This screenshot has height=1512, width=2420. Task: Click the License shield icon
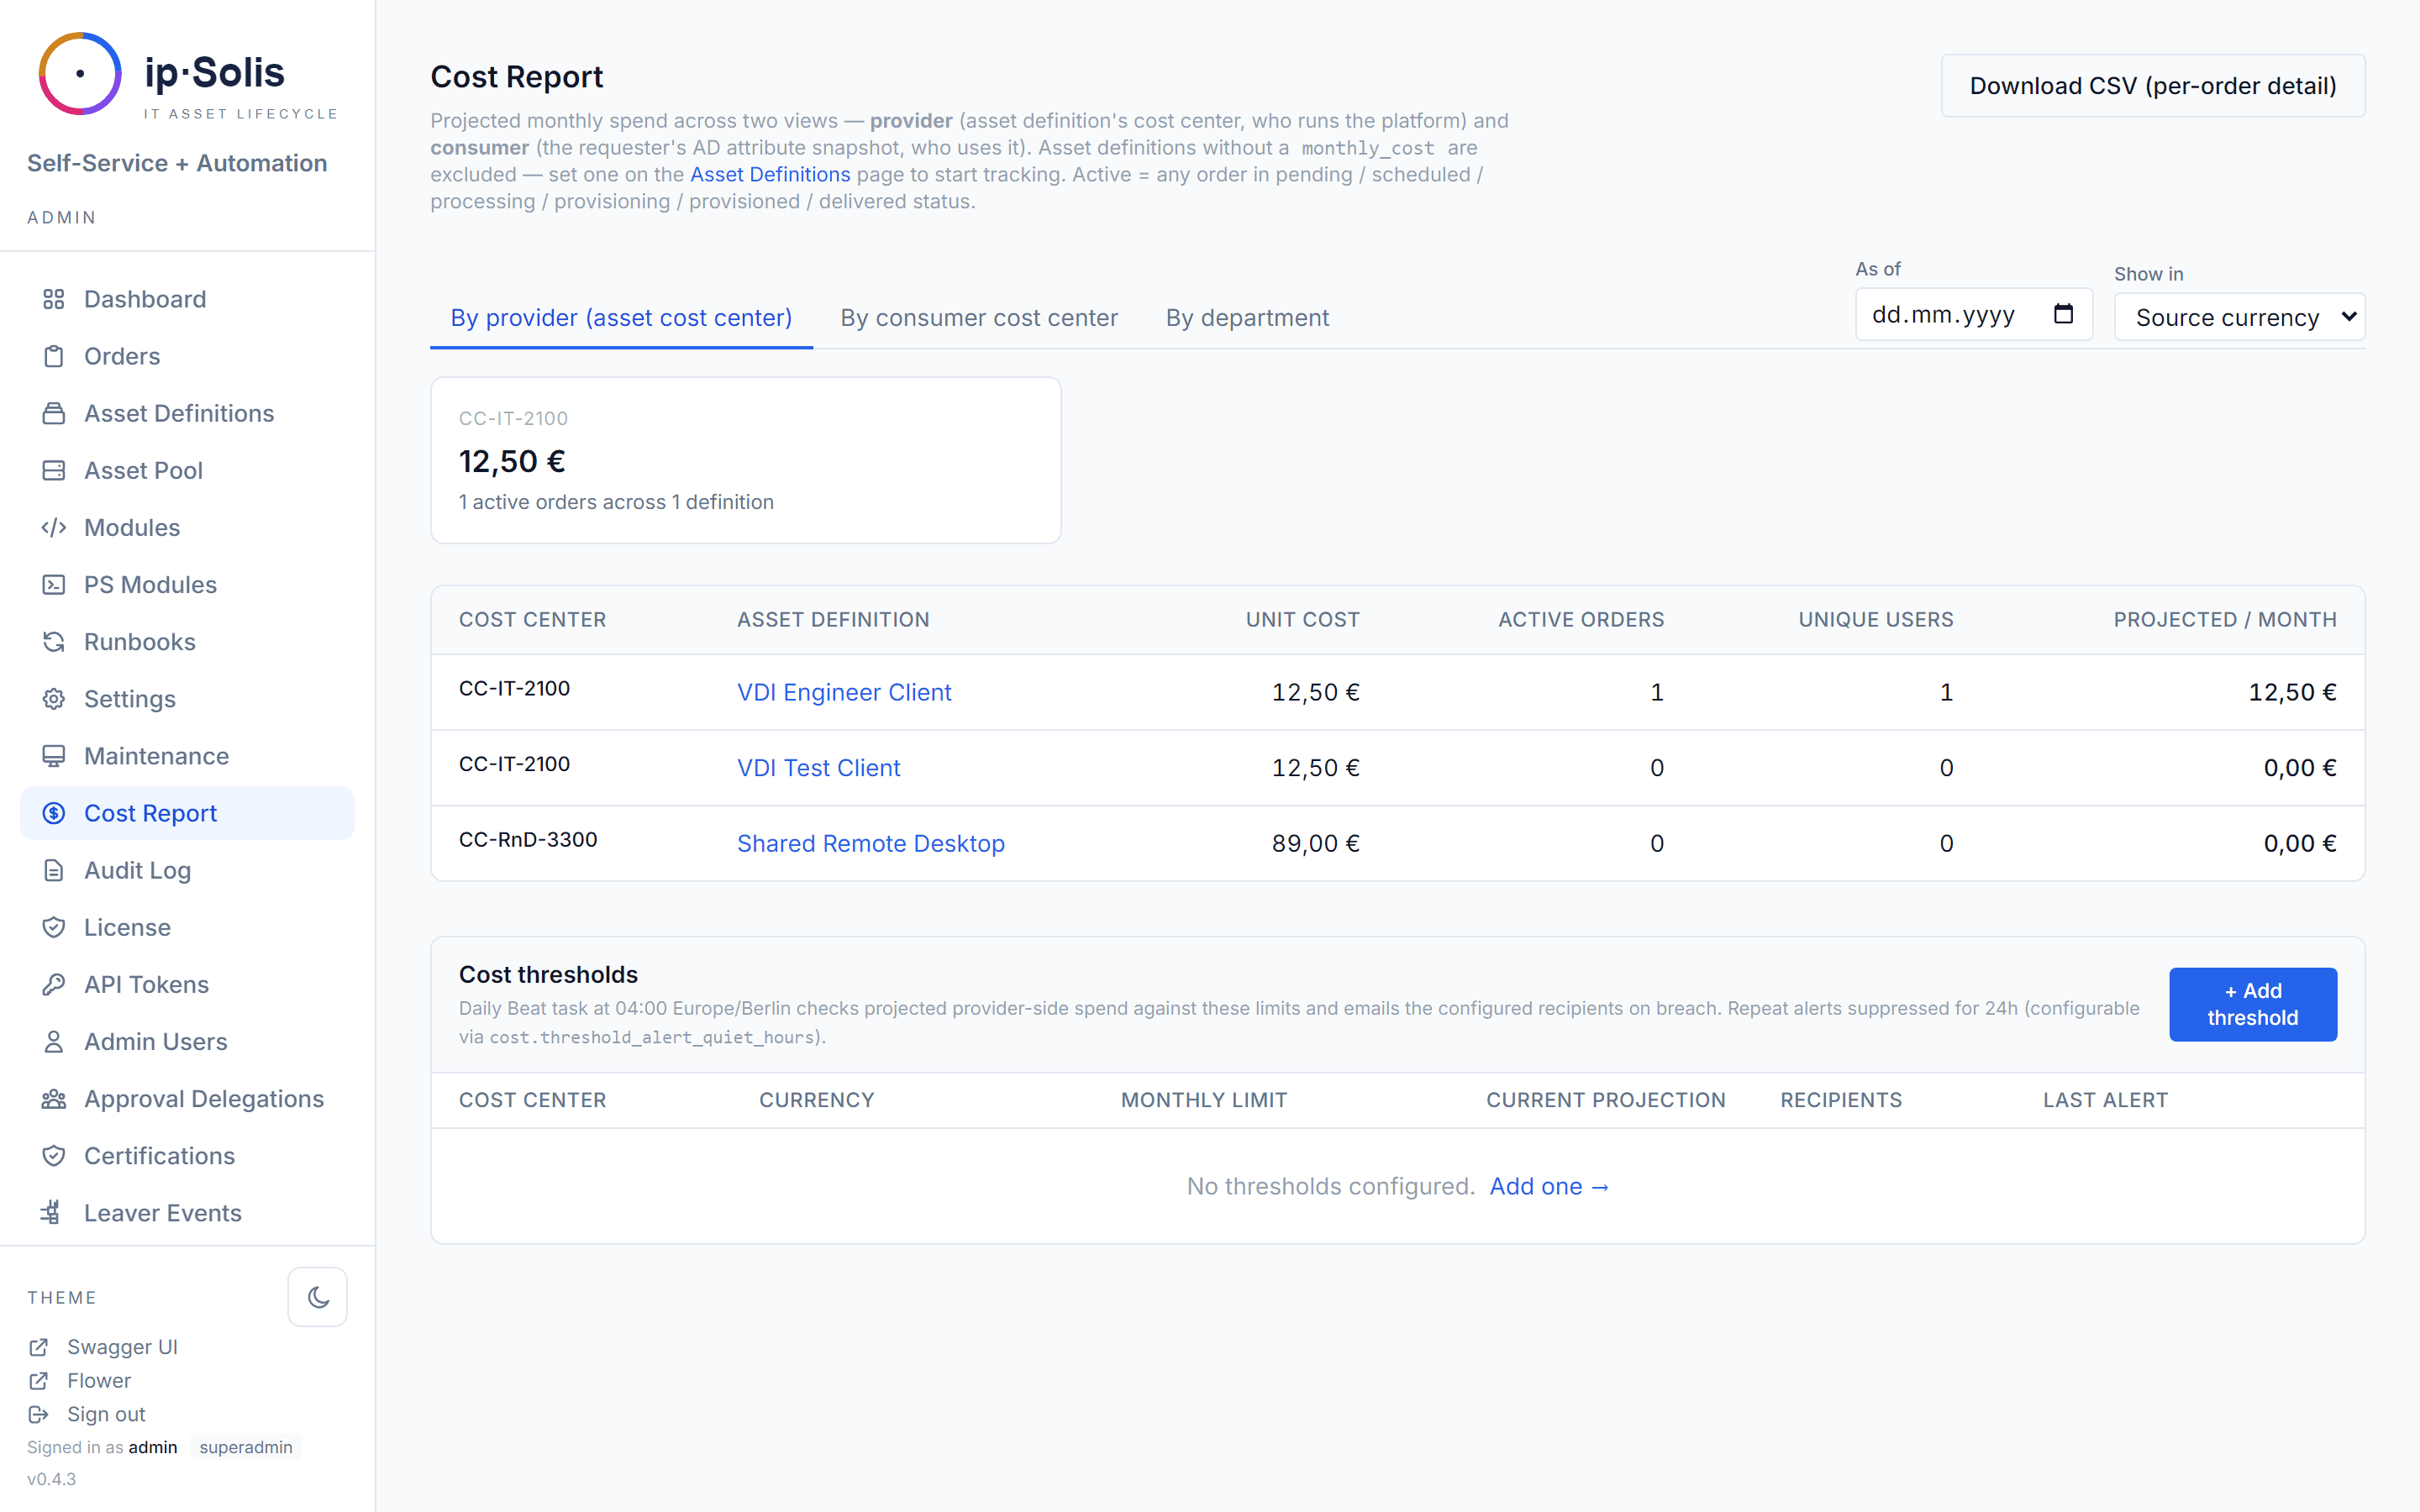point(54,927)
